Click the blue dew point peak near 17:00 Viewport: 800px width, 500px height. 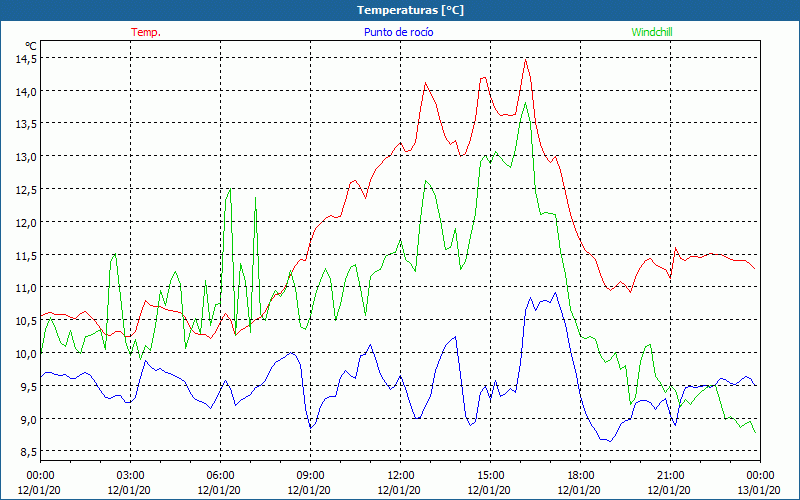click(x=555, y=293)
